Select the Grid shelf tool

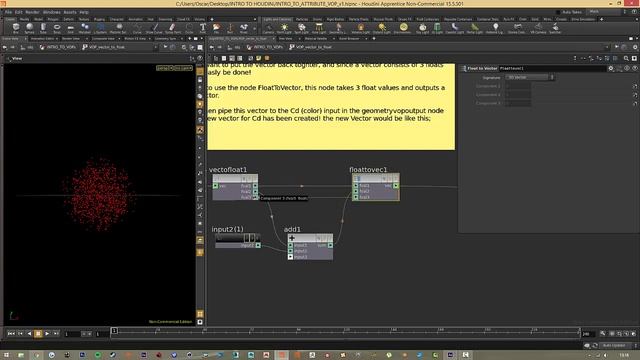click(71, 28)
